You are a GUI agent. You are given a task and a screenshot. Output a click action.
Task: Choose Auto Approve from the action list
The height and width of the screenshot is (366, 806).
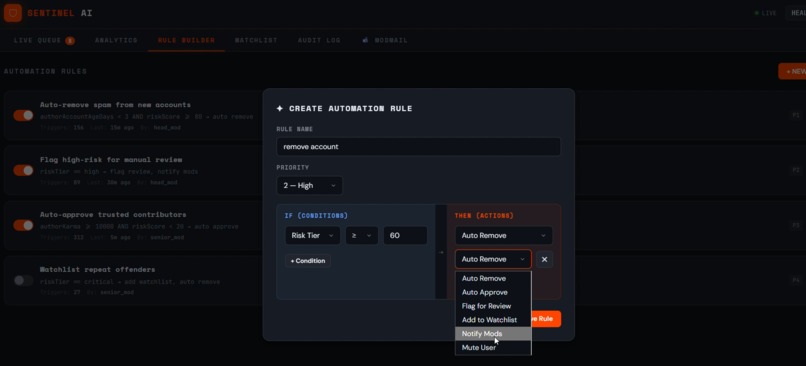pos(493,292)
